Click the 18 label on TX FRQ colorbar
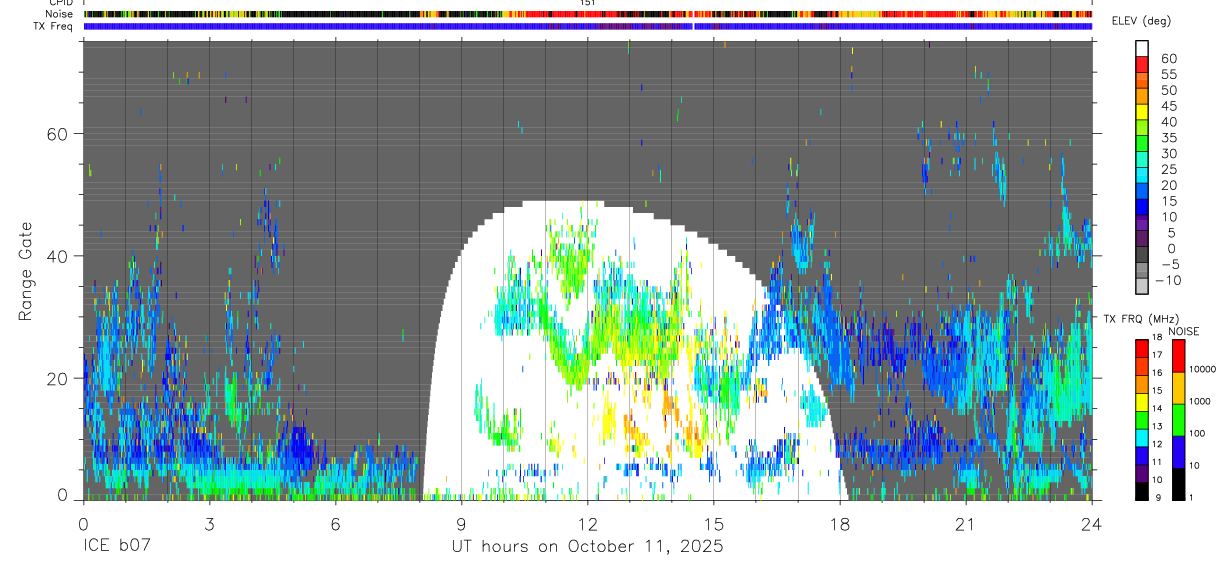 click(1158, 339)
